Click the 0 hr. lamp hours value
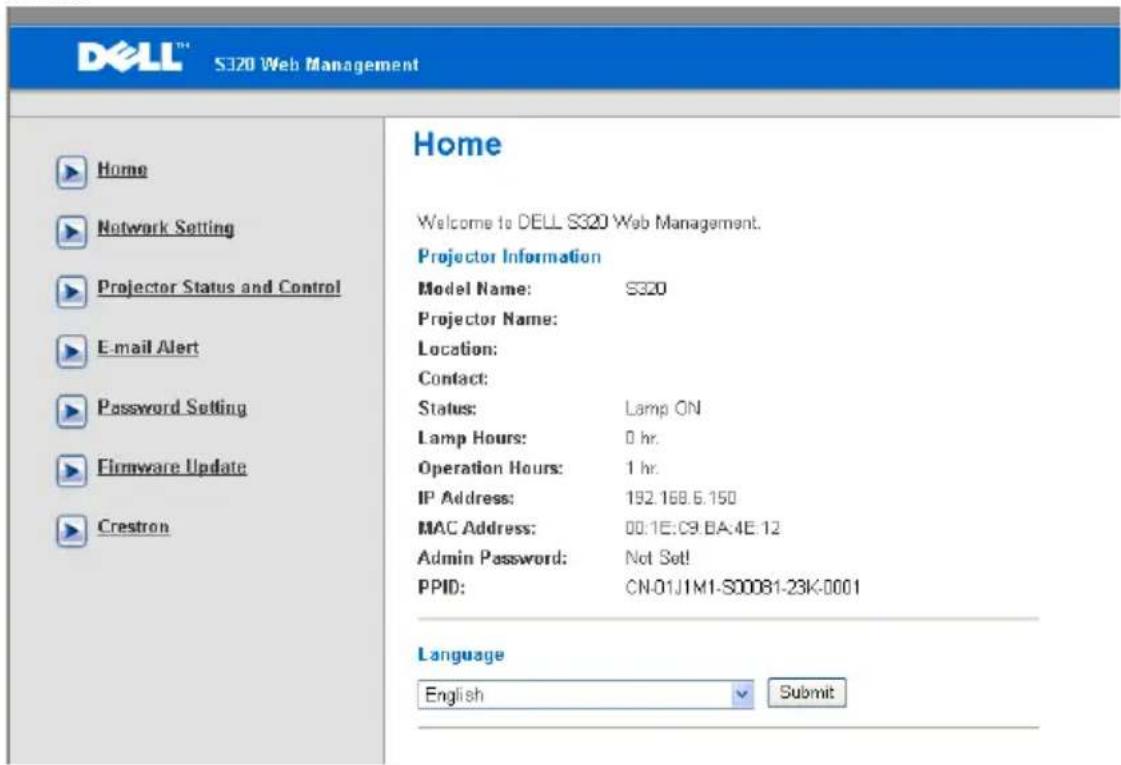 [x=642, y=438]
